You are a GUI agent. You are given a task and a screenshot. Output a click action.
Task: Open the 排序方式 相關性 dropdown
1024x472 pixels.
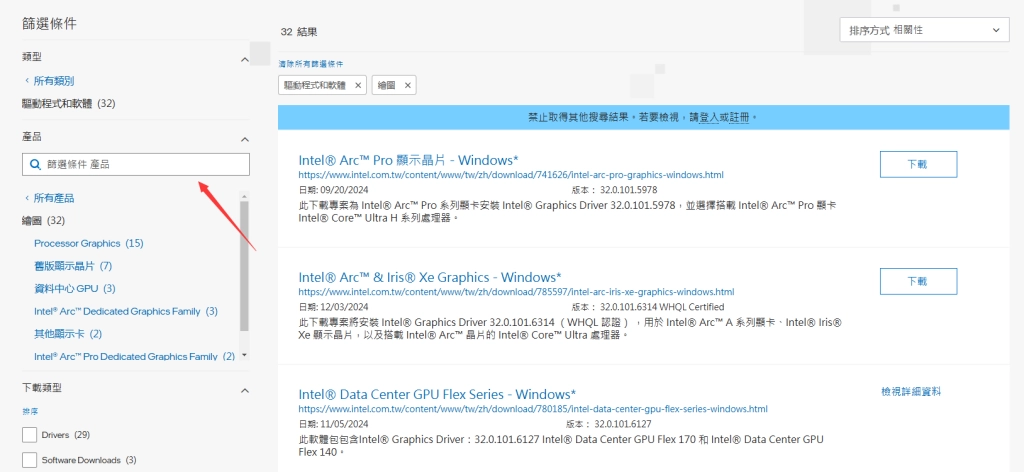924,30
